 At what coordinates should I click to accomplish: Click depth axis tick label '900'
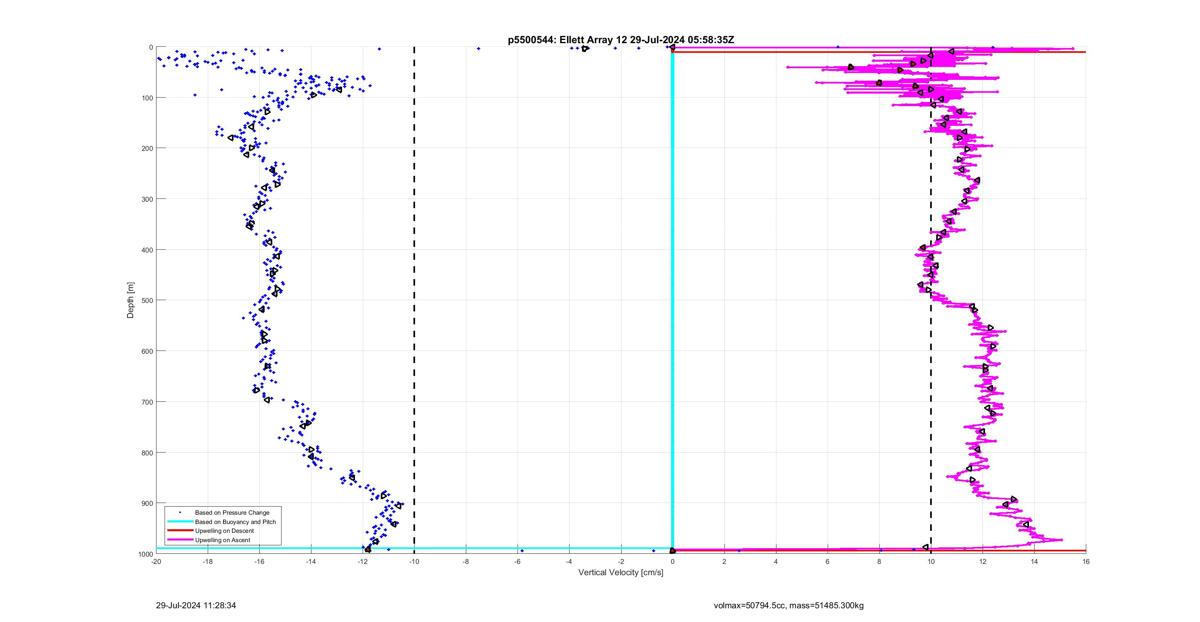tap(146, 503)
